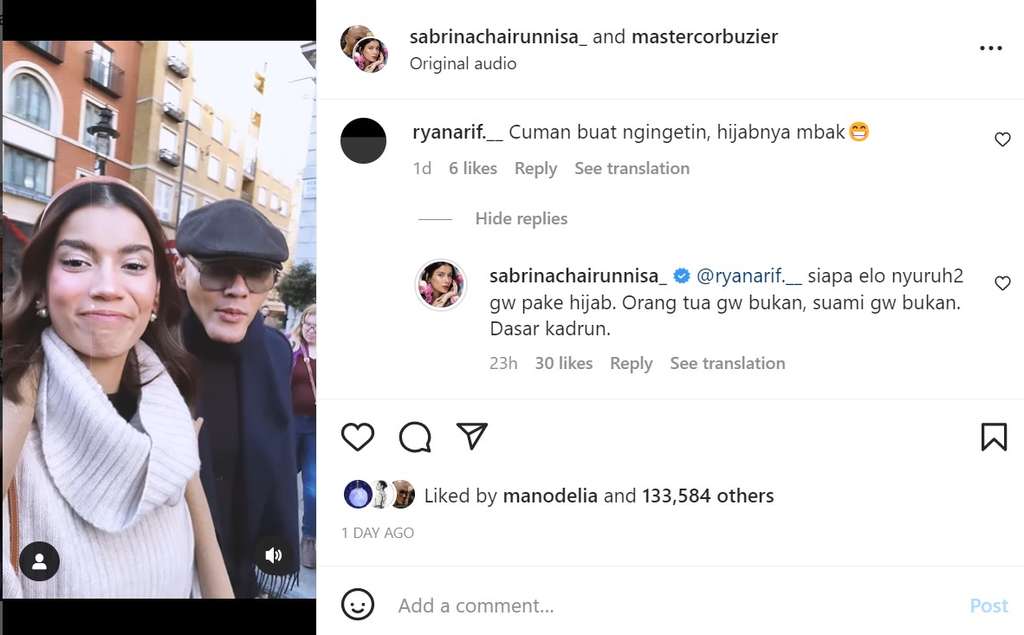Like the post with heart icon

[357, 437]
